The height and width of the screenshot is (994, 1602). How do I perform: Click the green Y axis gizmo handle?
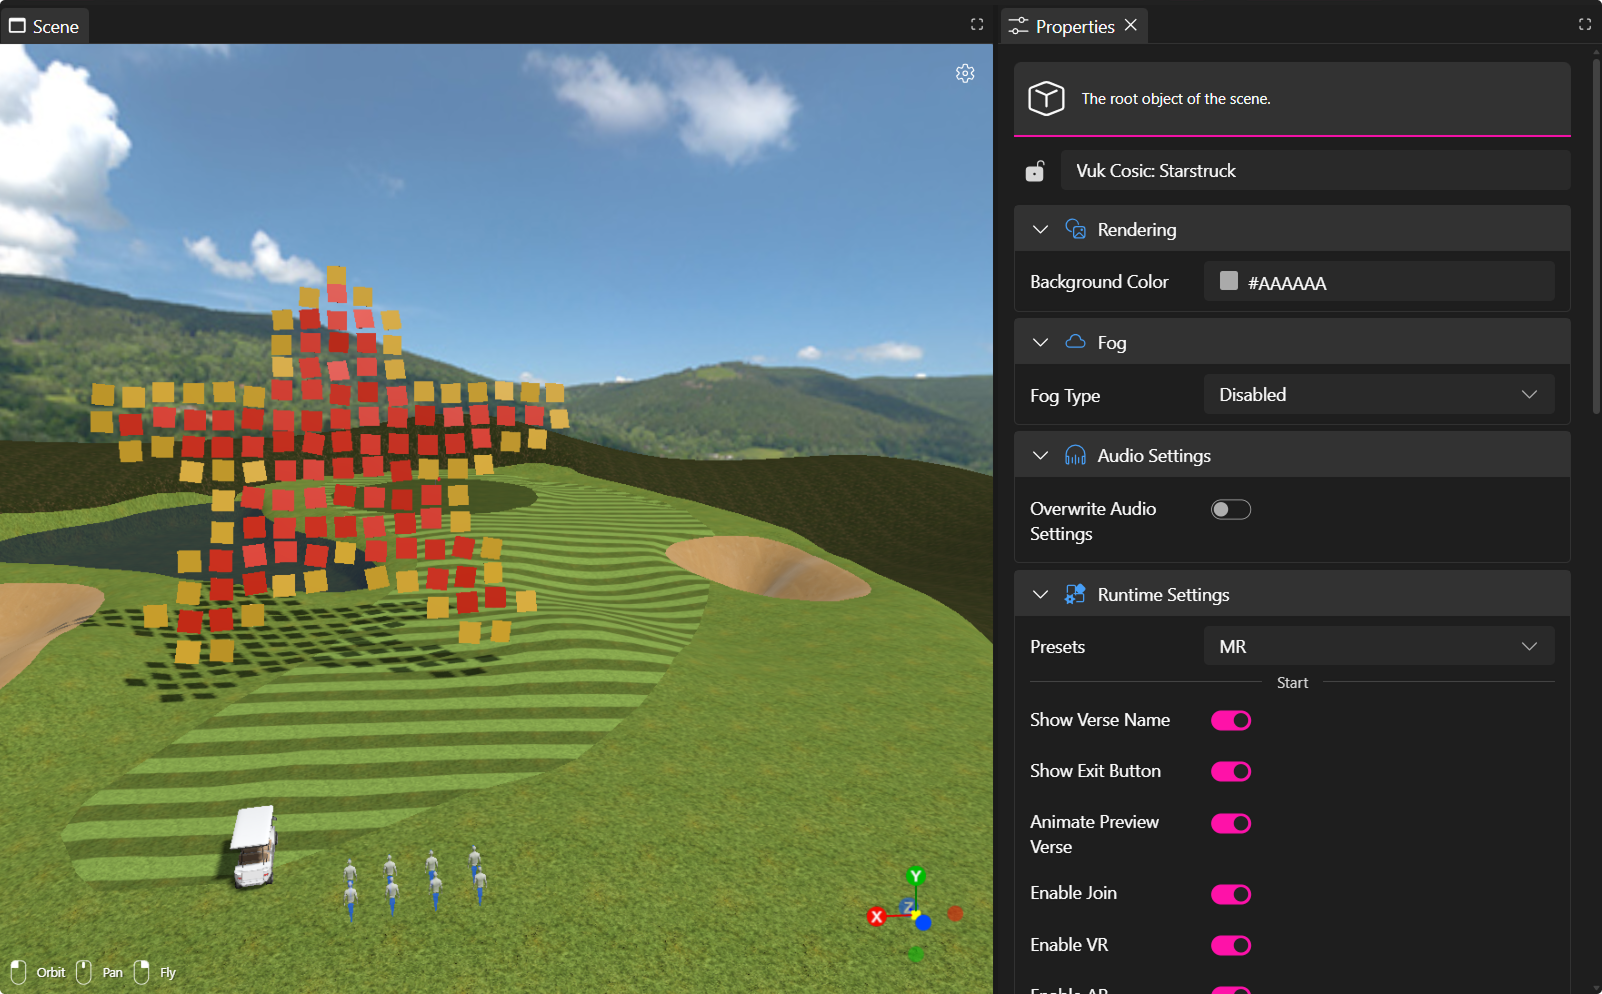[915, 877]
